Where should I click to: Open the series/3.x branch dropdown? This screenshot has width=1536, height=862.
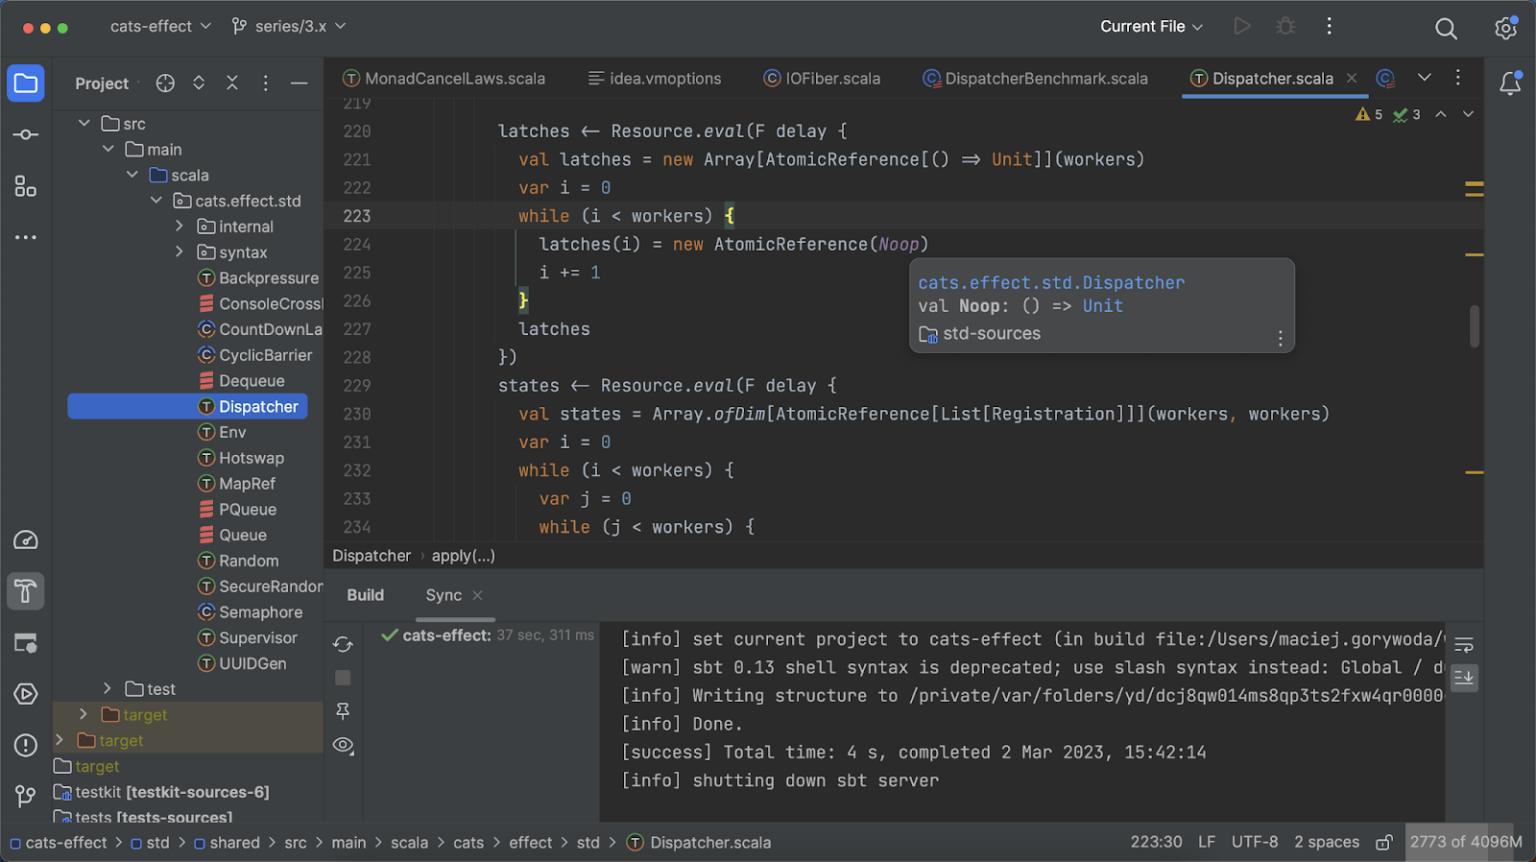coord(288,26)
